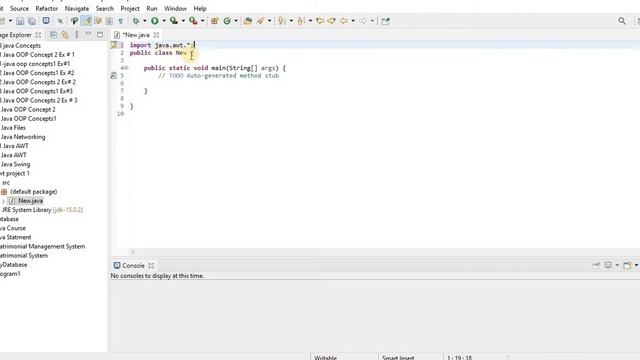Go to next annotation icon

pos(282,21)
